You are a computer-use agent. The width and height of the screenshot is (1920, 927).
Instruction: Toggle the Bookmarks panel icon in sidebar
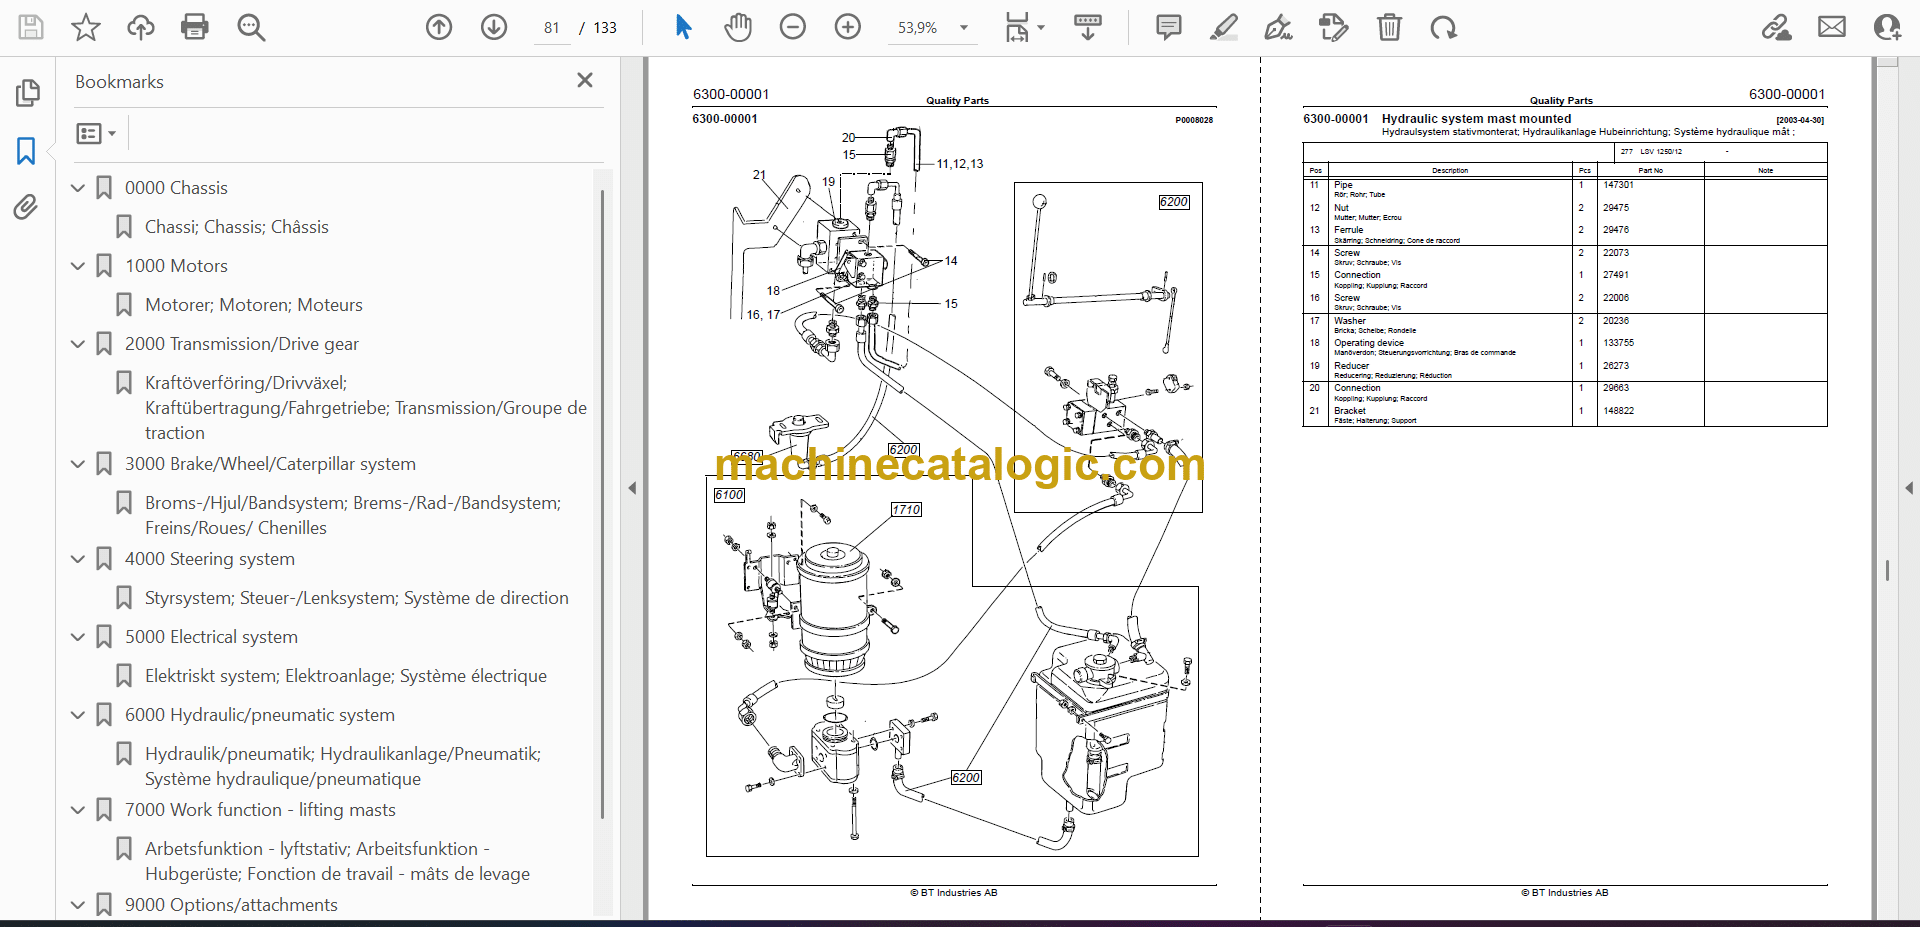point(26,151)
